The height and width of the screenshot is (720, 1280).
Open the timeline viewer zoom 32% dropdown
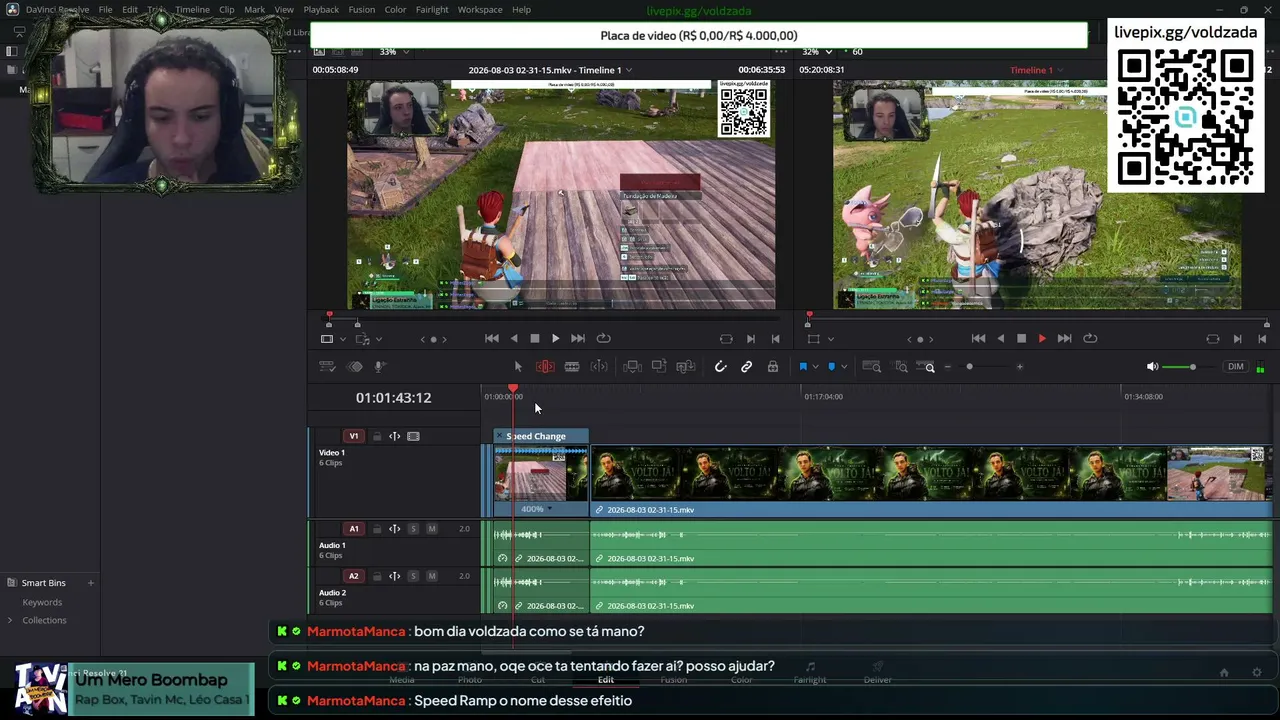(x=816, y=52)
